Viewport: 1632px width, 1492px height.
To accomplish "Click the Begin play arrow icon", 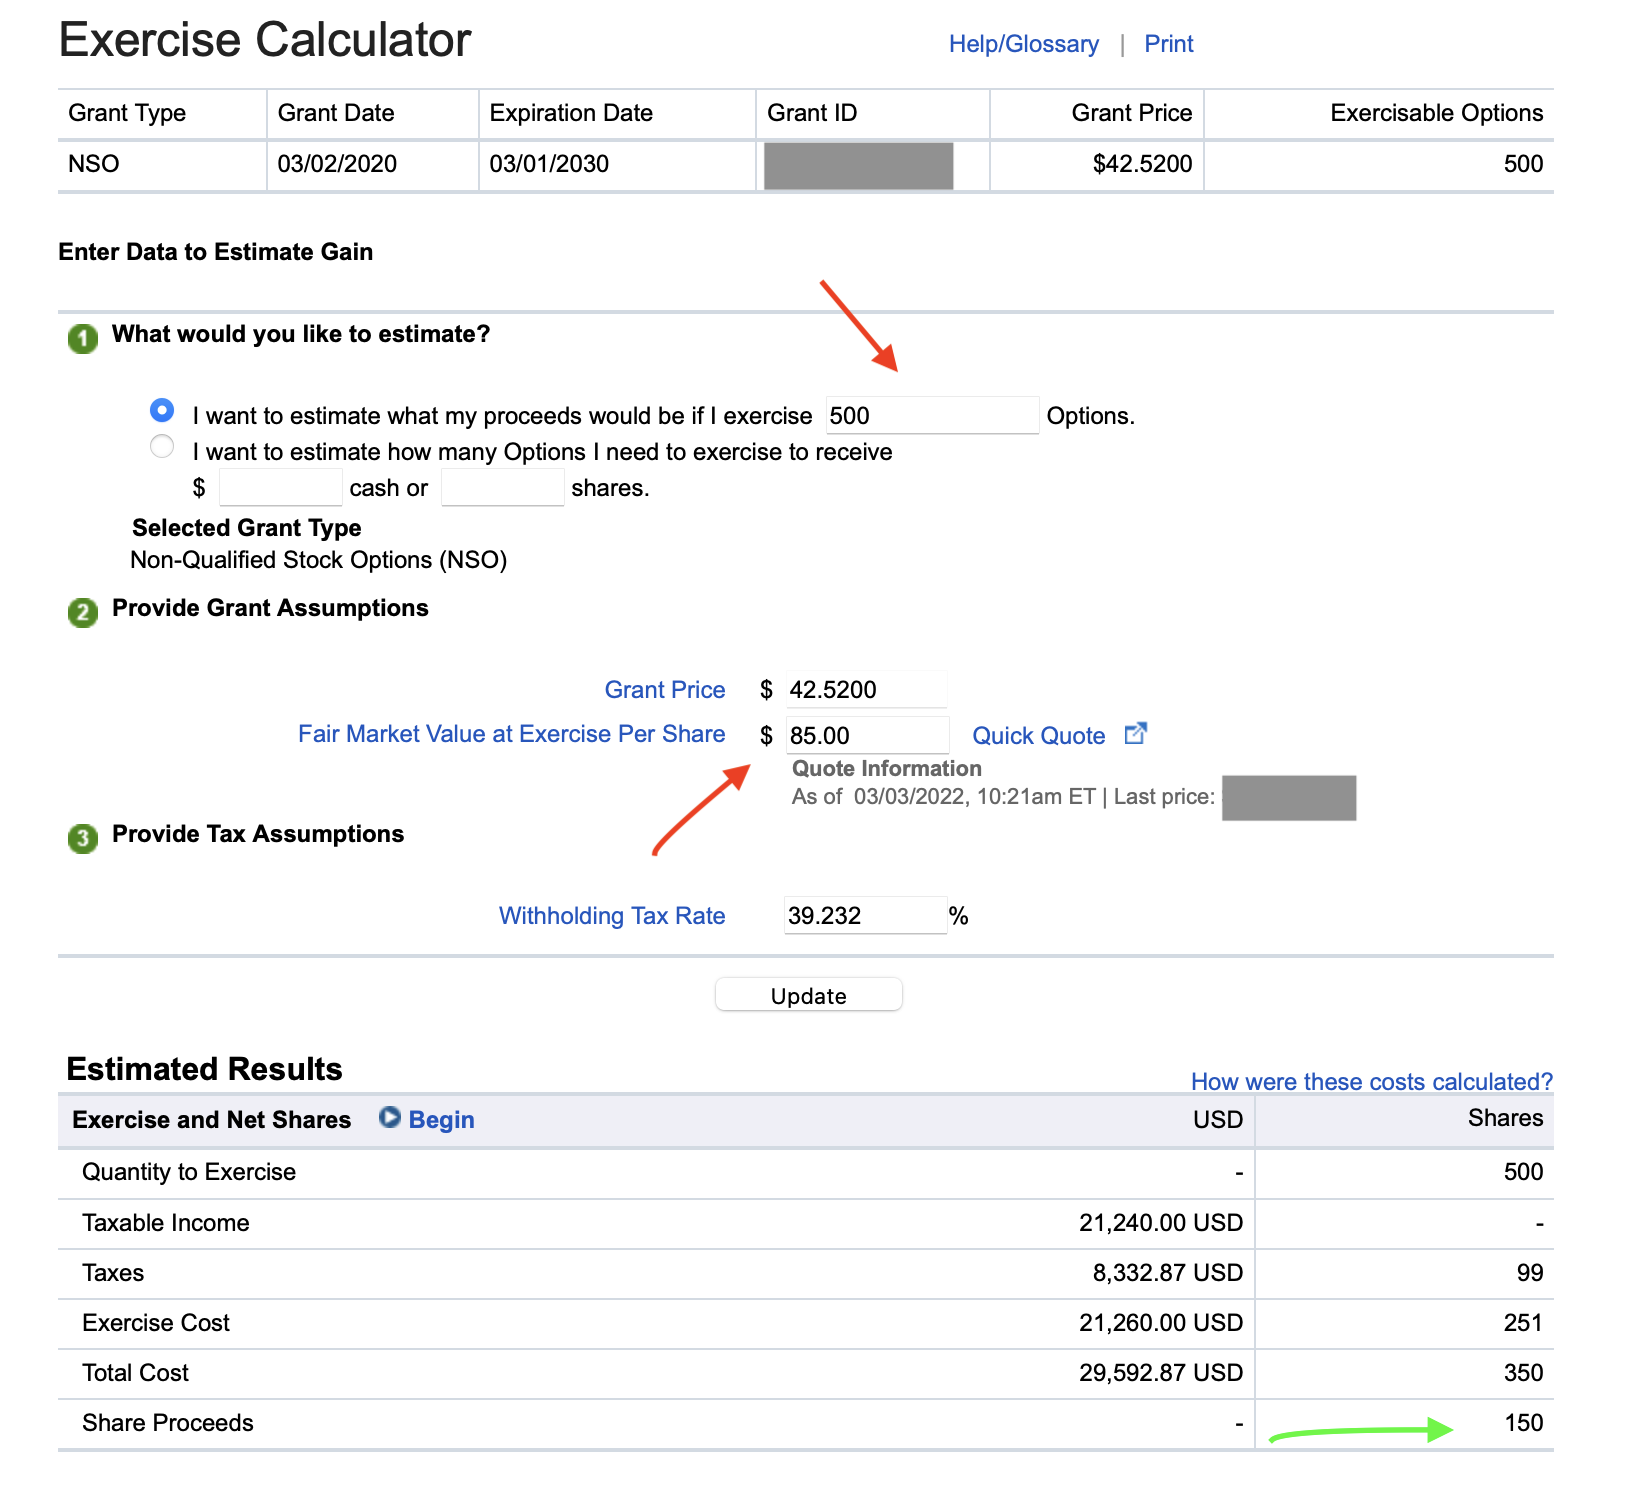I will point(390,1118).
